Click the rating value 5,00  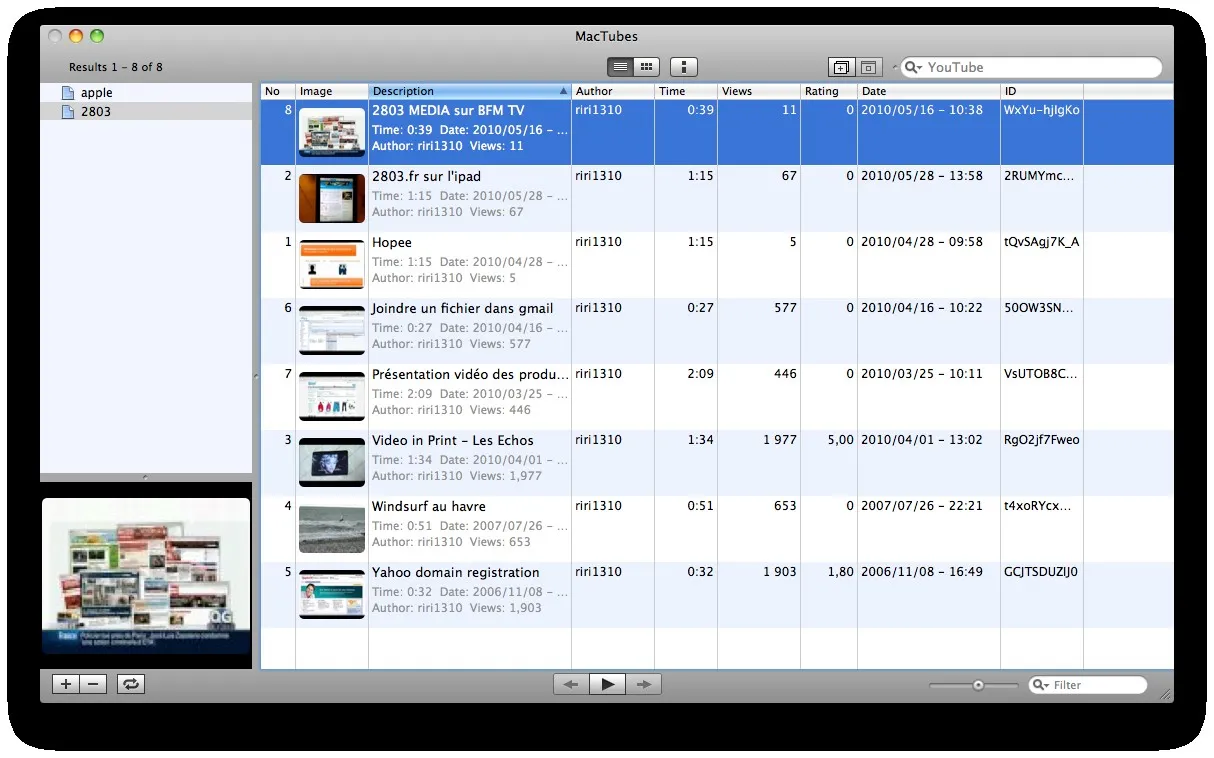click(840, 440)
